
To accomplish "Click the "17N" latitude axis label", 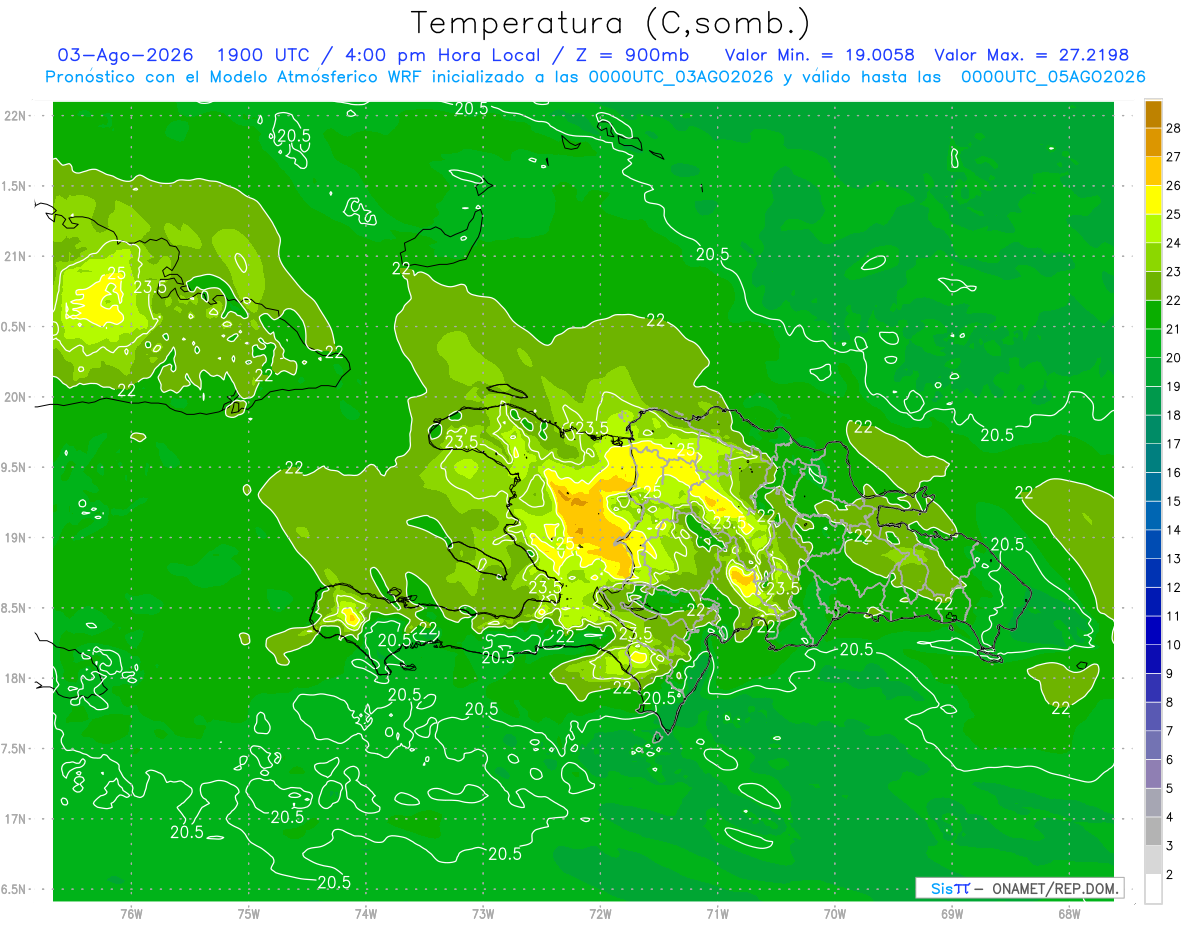I will (x=15, y=819).
